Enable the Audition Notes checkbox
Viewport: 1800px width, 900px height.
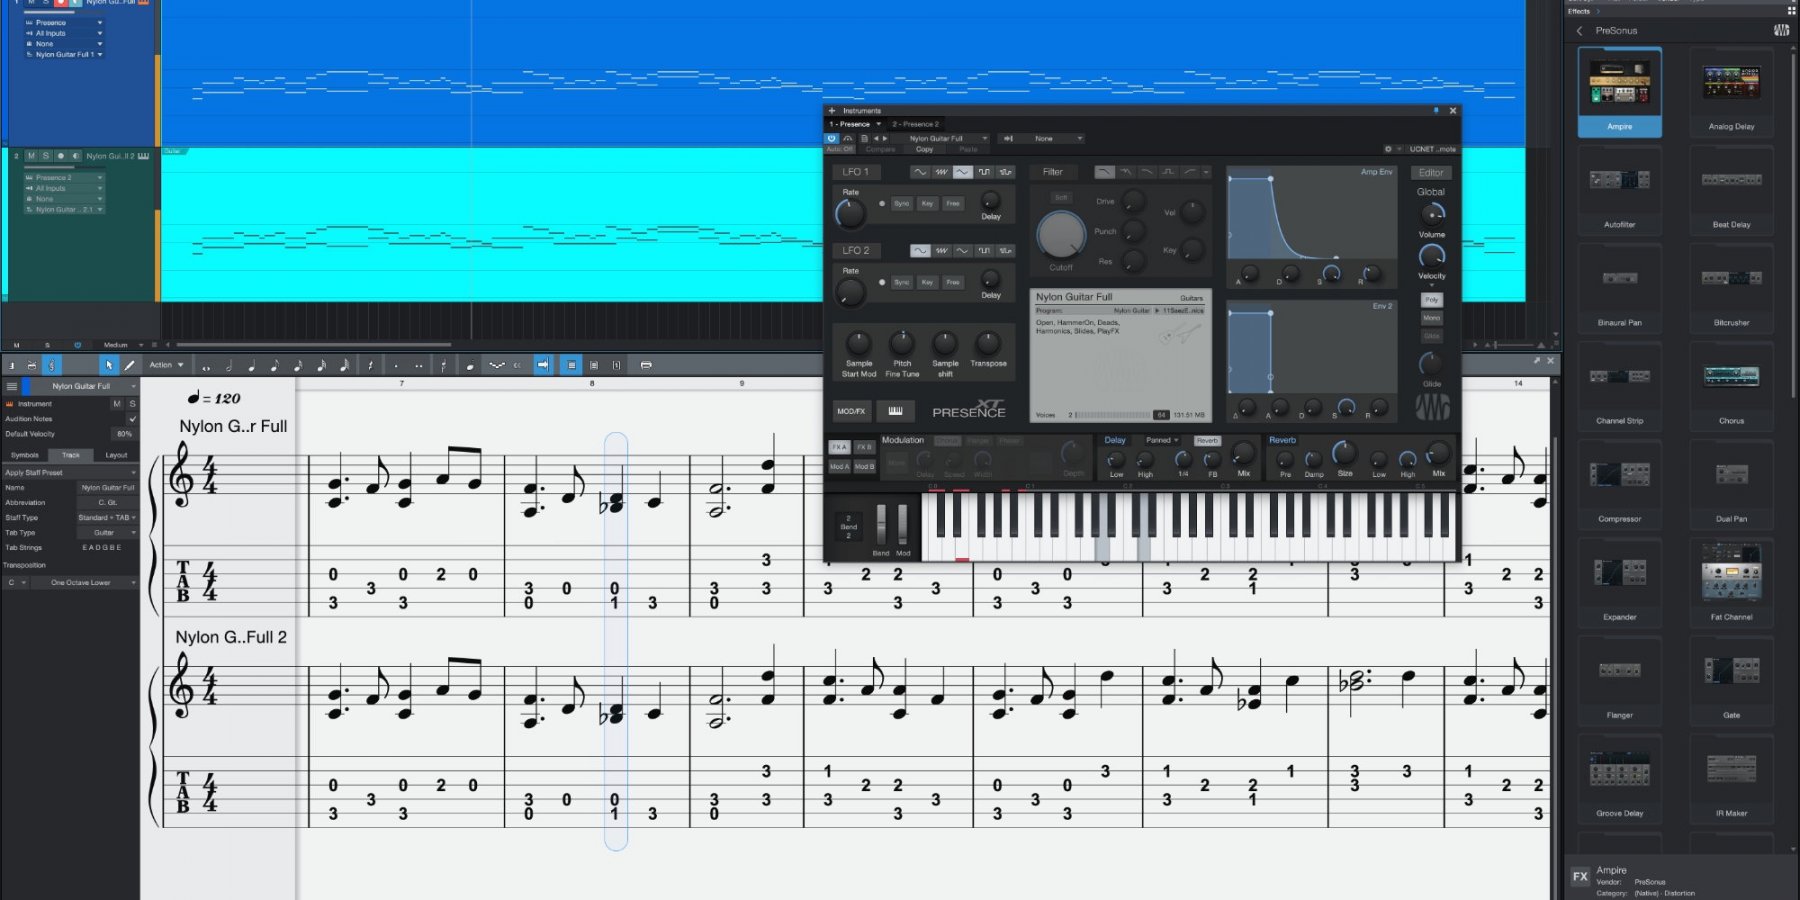point(132,418)
